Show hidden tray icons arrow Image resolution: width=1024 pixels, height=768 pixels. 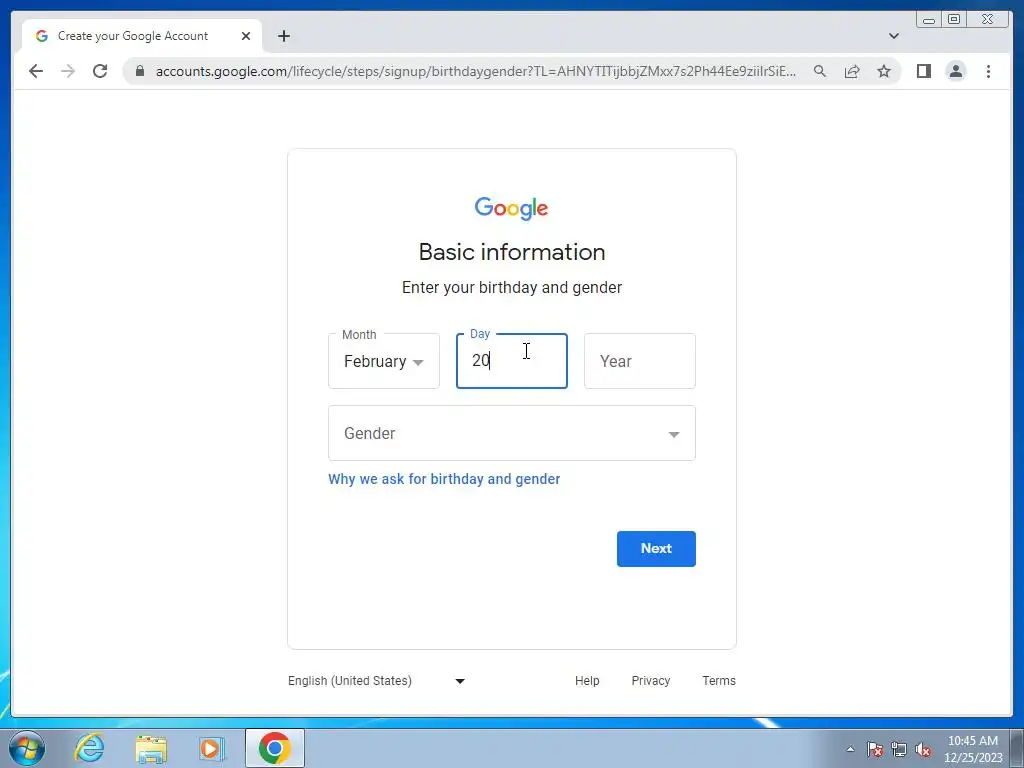(x=850, y=749)
